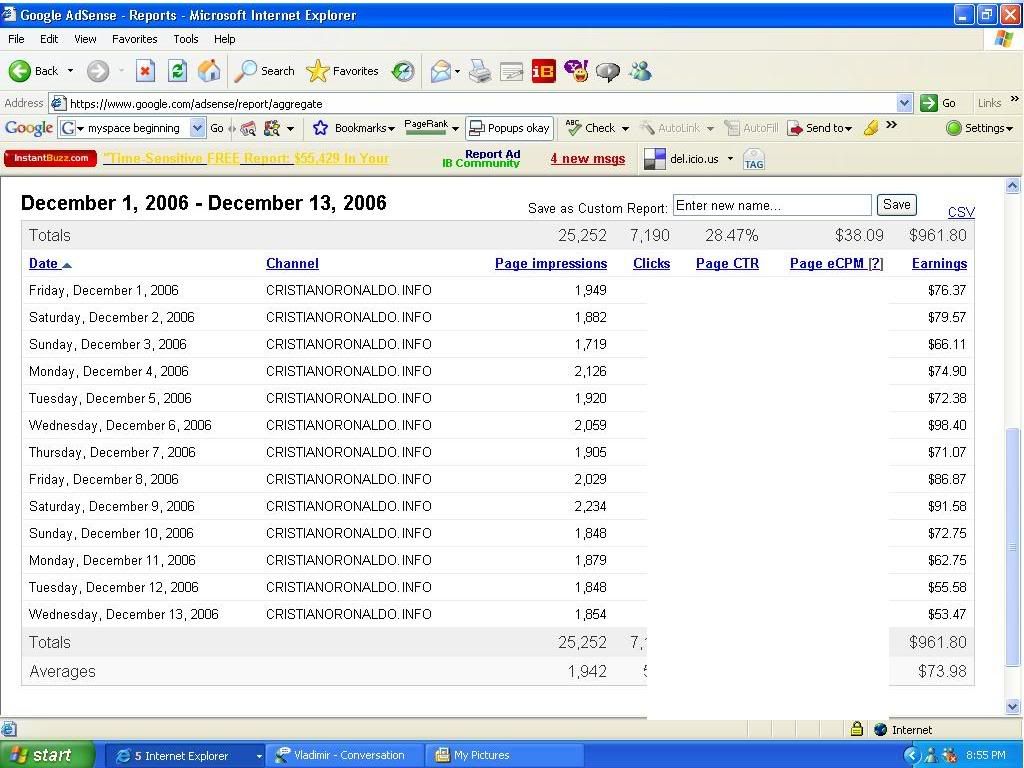The image size is (1024, 768).
Task: Open the History clock icon
Action: point(403,71)
